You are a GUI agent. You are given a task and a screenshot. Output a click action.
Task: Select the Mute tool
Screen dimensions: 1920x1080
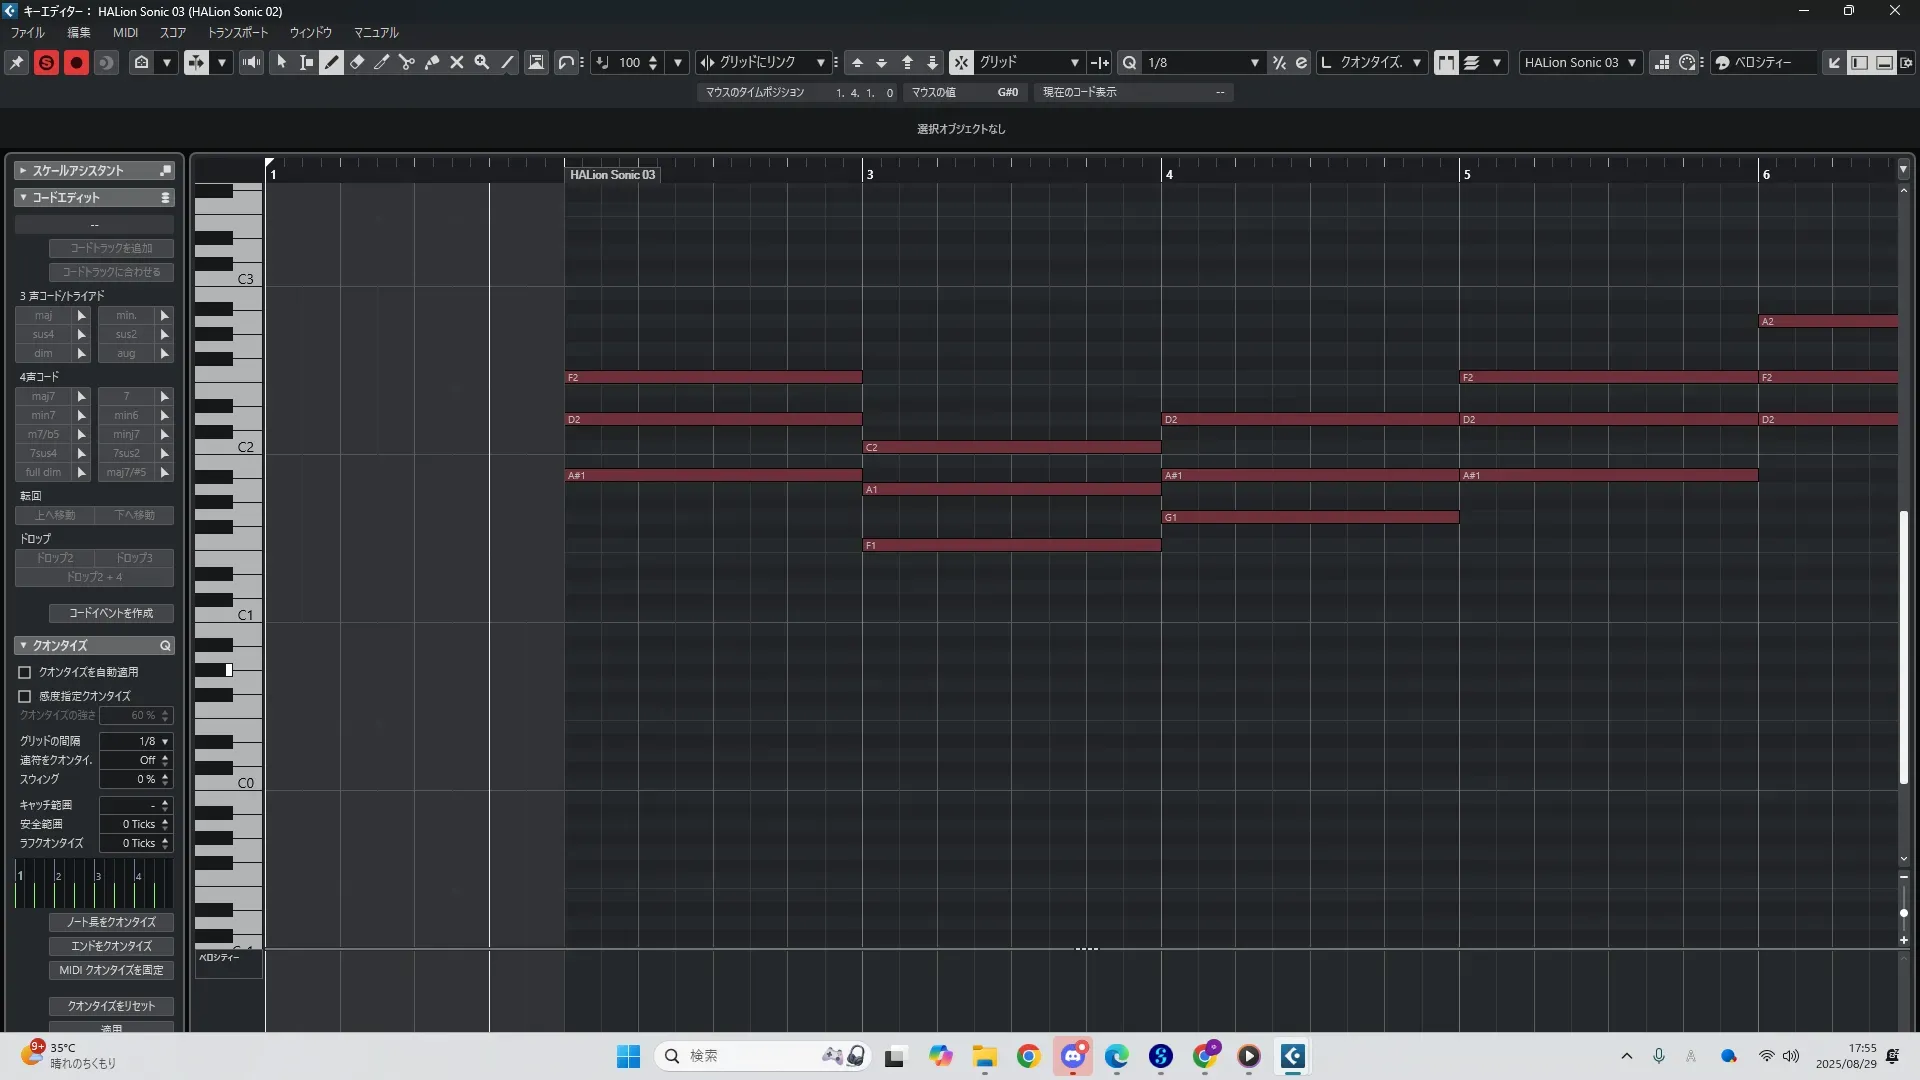pos(457,62)
